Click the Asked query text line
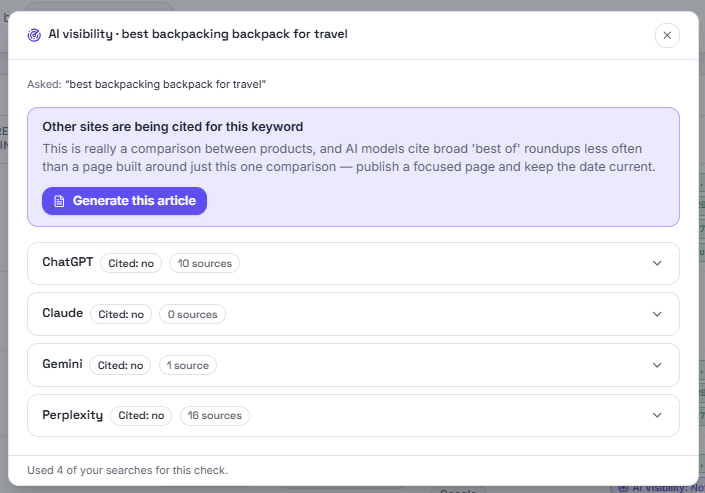The image size is (705, 493). click(x=147, y=84)
